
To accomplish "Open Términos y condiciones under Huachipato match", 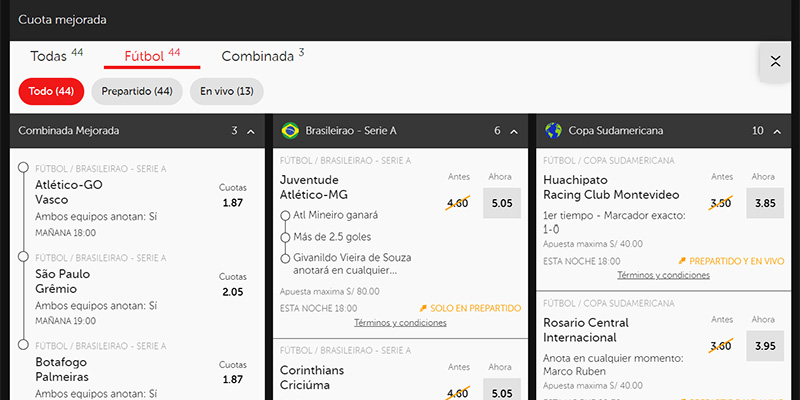I will [663, 275].
